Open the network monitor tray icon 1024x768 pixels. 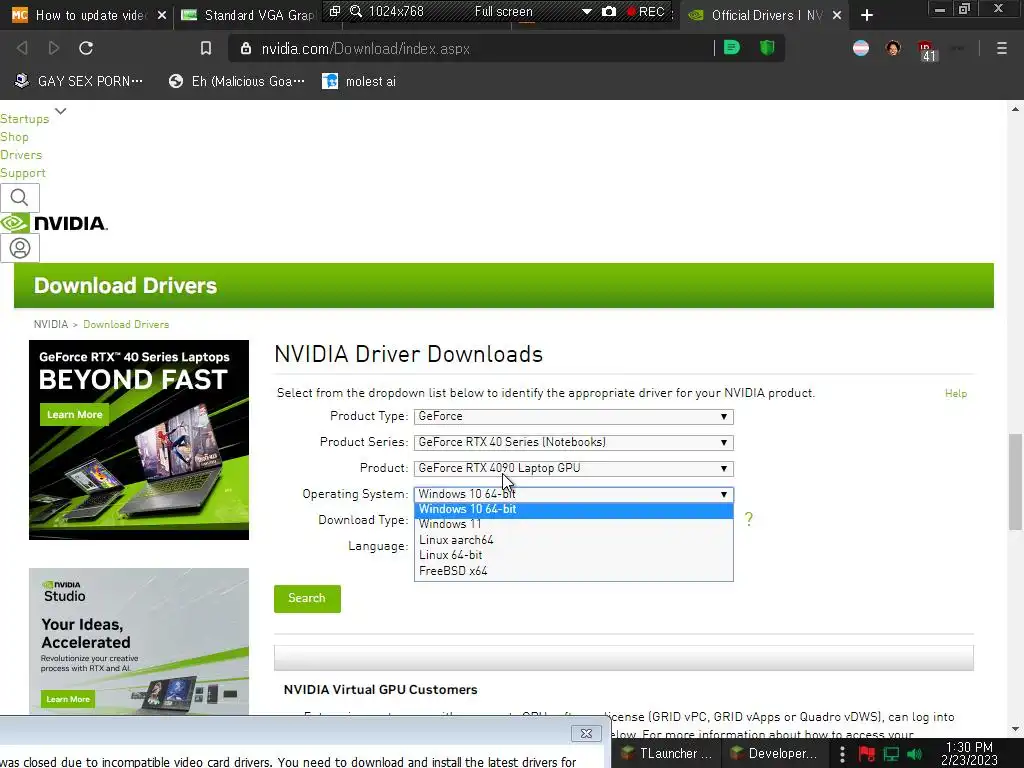(891, 754)
